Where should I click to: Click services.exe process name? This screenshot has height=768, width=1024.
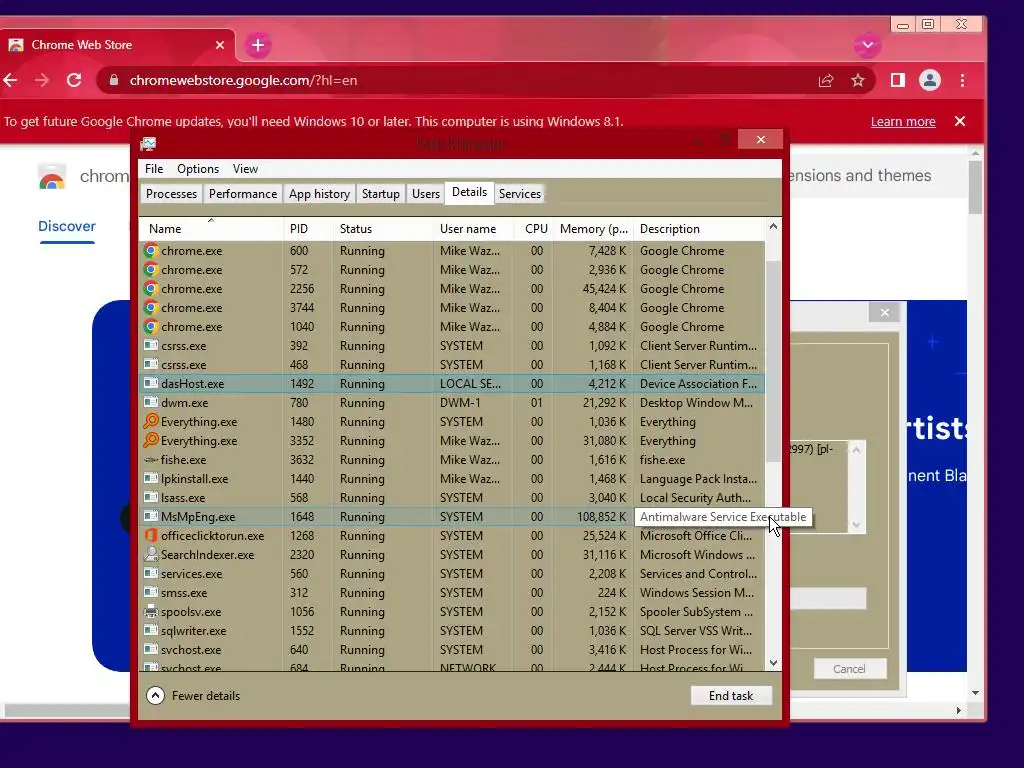(191, 574)
